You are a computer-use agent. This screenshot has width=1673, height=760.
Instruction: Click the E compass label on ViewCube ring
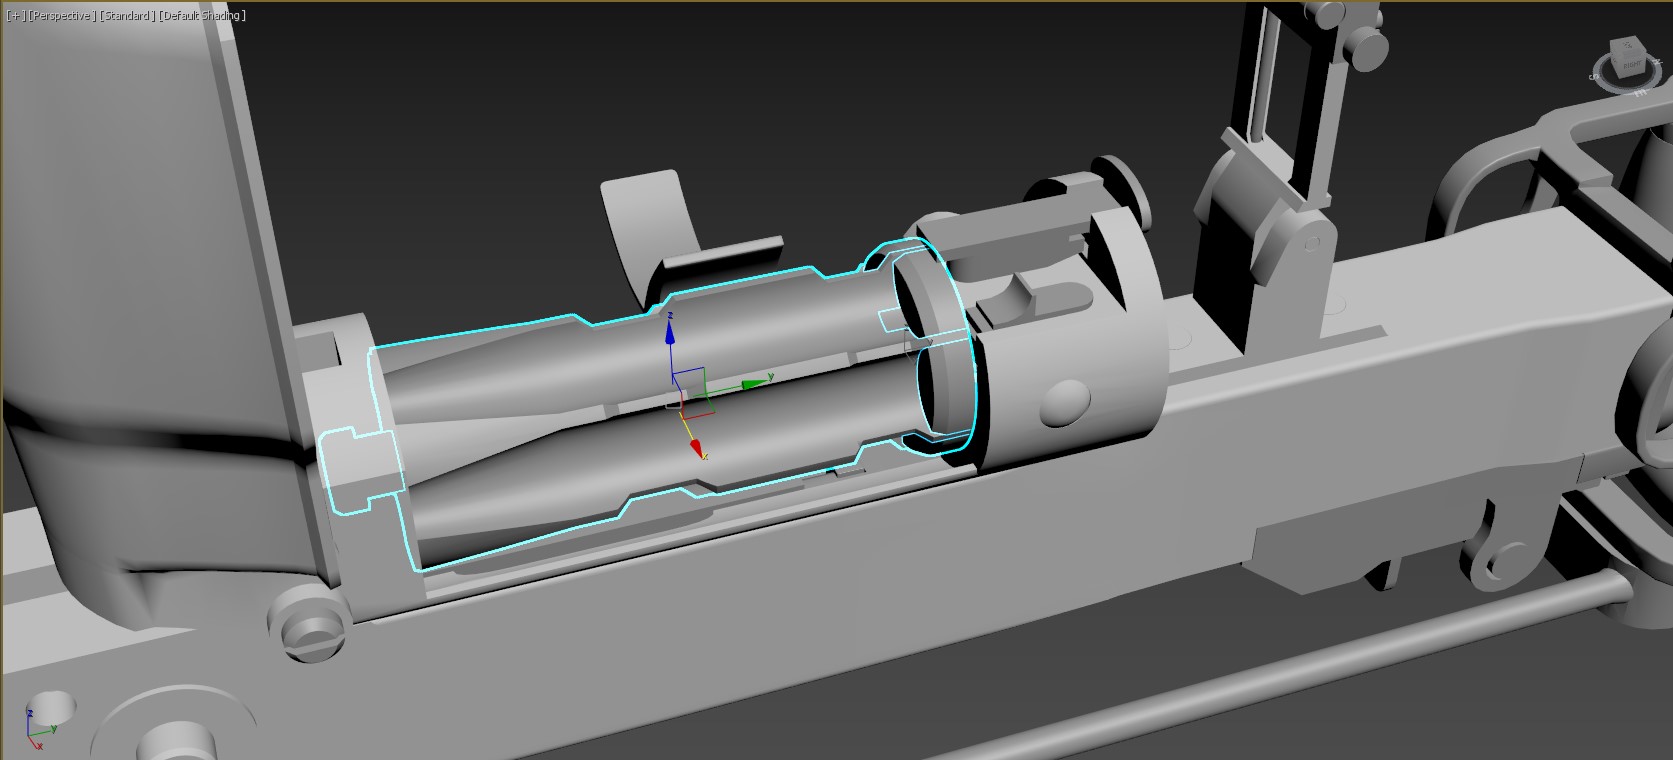click(x=1640, y=93)
